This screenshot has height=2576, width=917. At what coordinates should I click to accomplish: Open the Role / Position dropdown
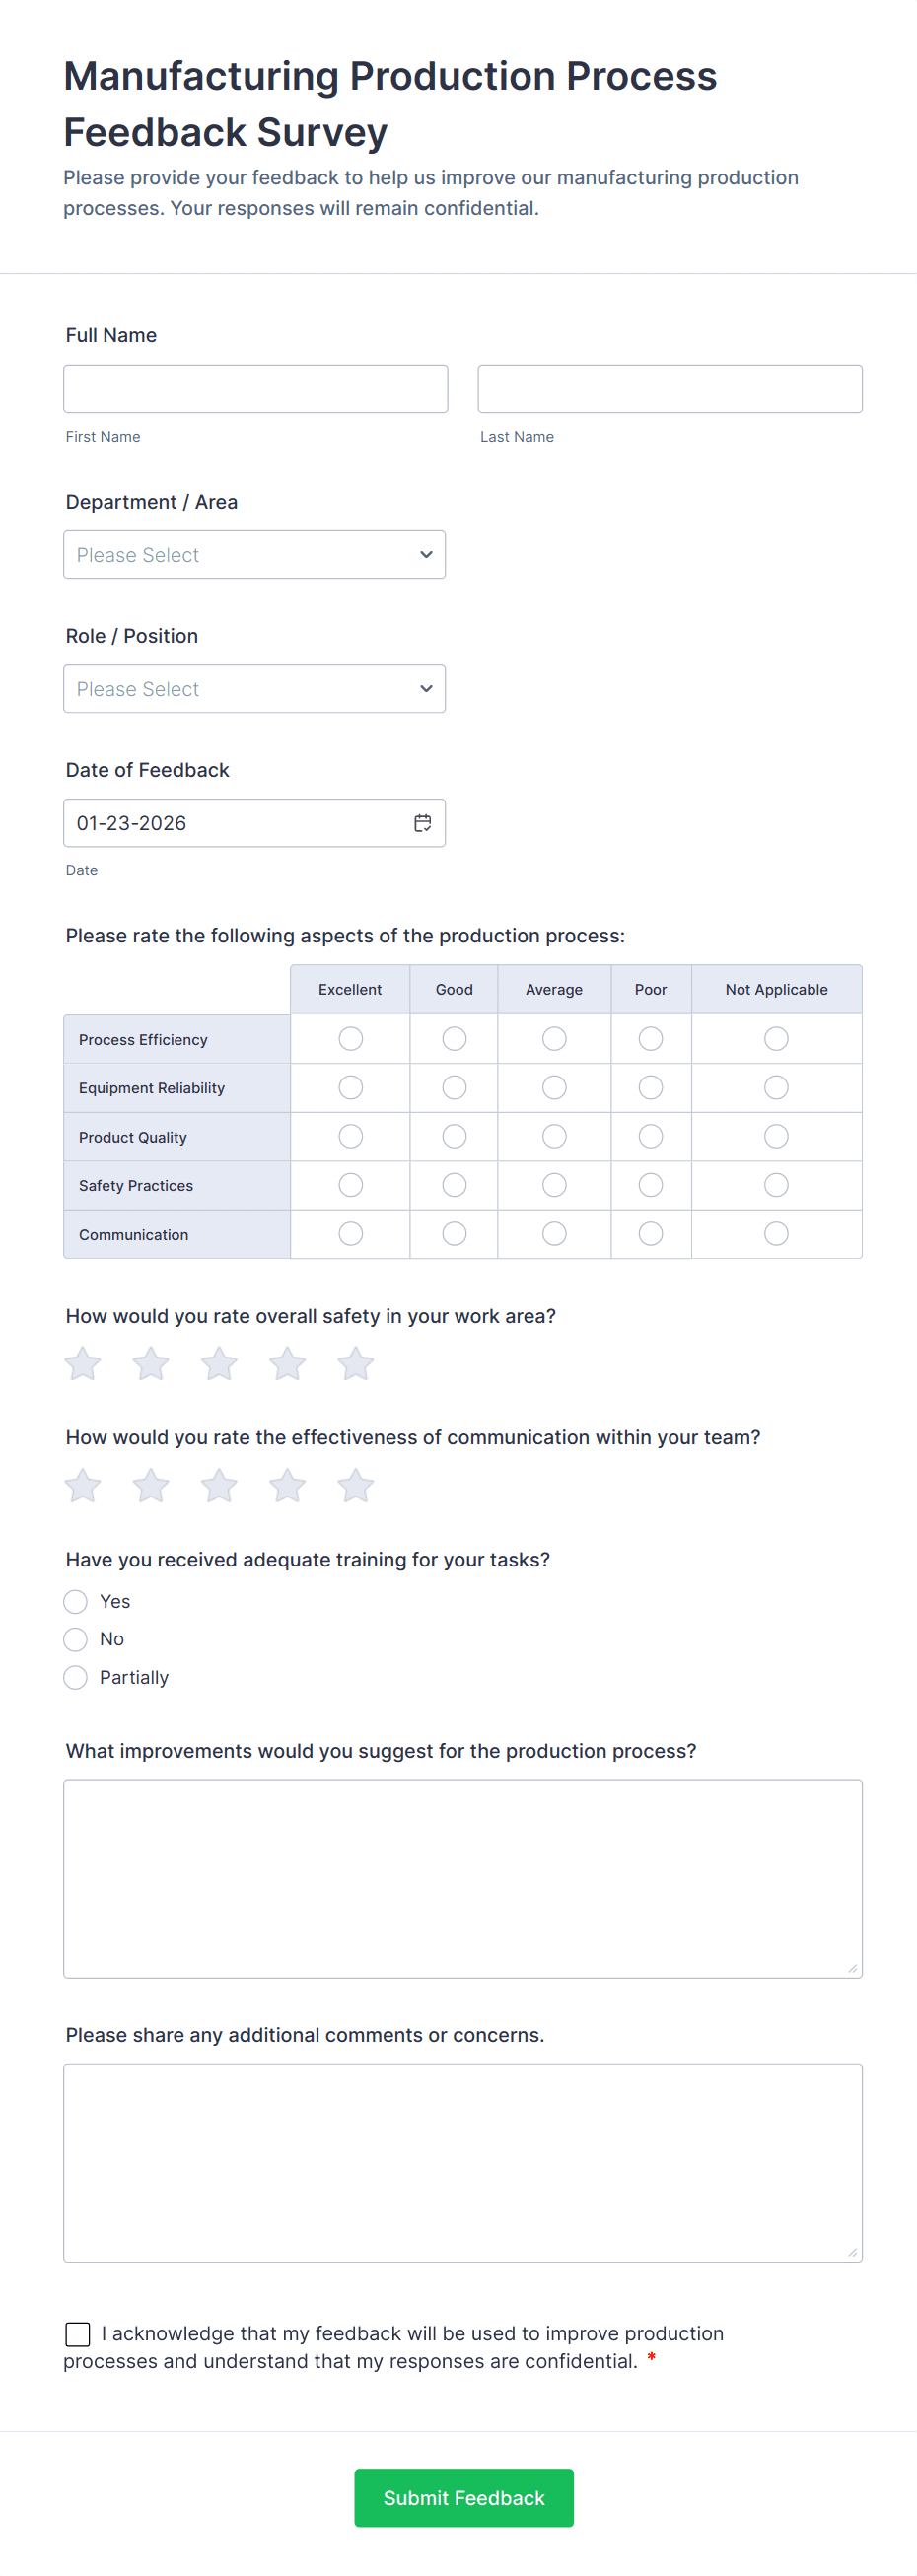(253, 688)
